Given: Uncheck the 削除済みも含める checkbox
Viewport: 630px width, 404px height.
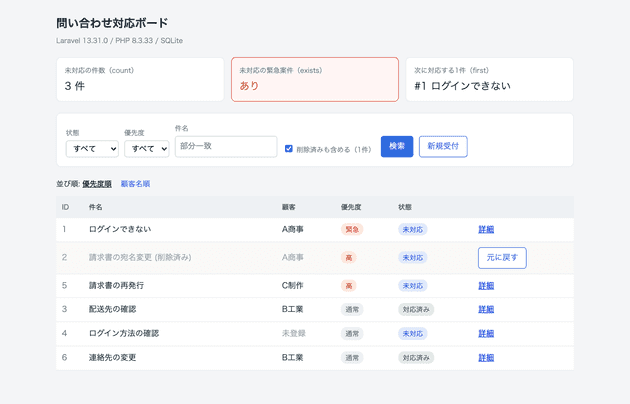Looking at the screenshot, I should (x=288, y=149).
